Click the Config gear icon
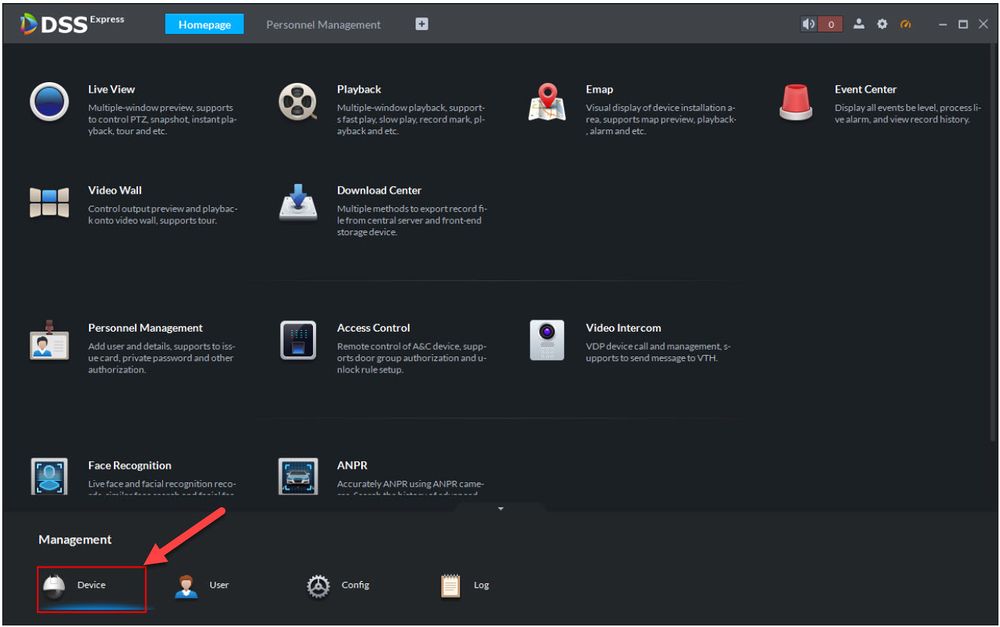Image resolution: width=1000 pixels, height=627 pixels. (x=318, y=586)
